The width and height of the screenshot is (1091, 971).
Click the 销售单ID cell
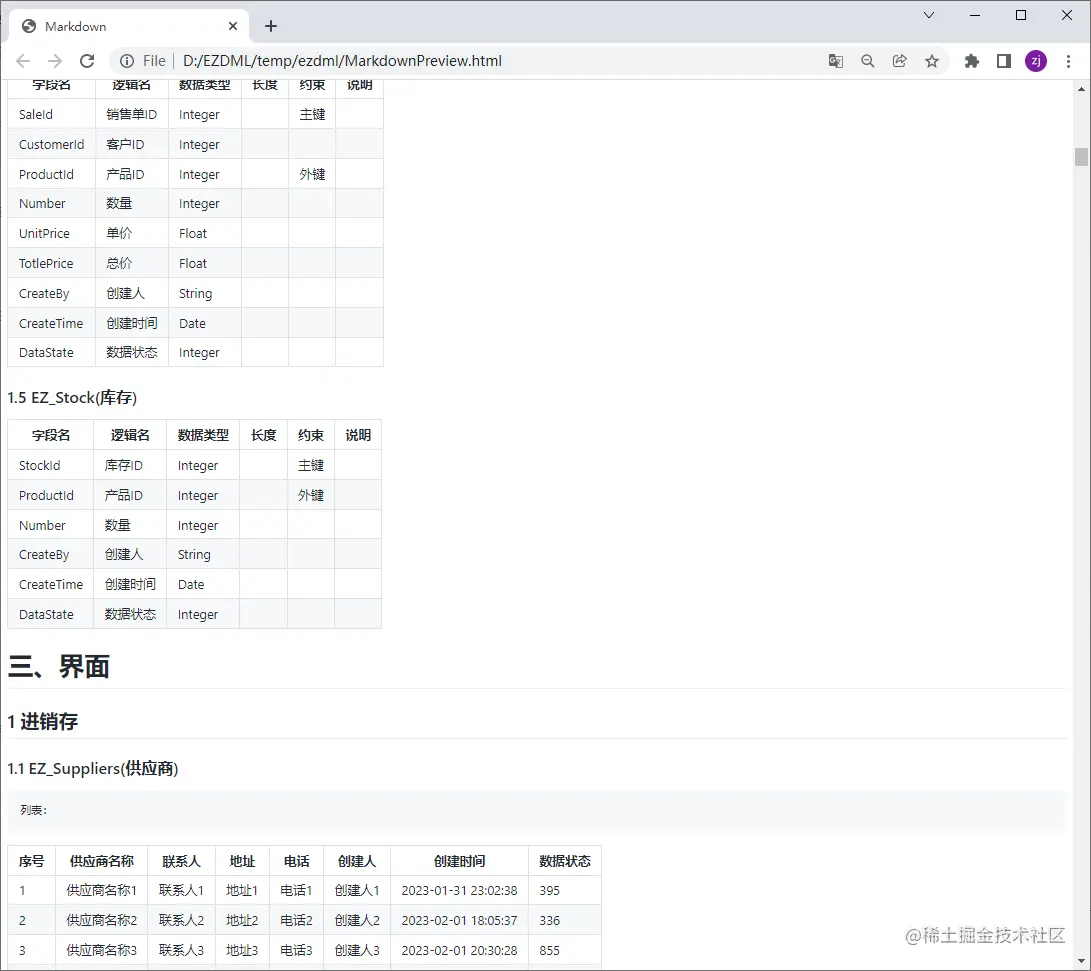132,115
